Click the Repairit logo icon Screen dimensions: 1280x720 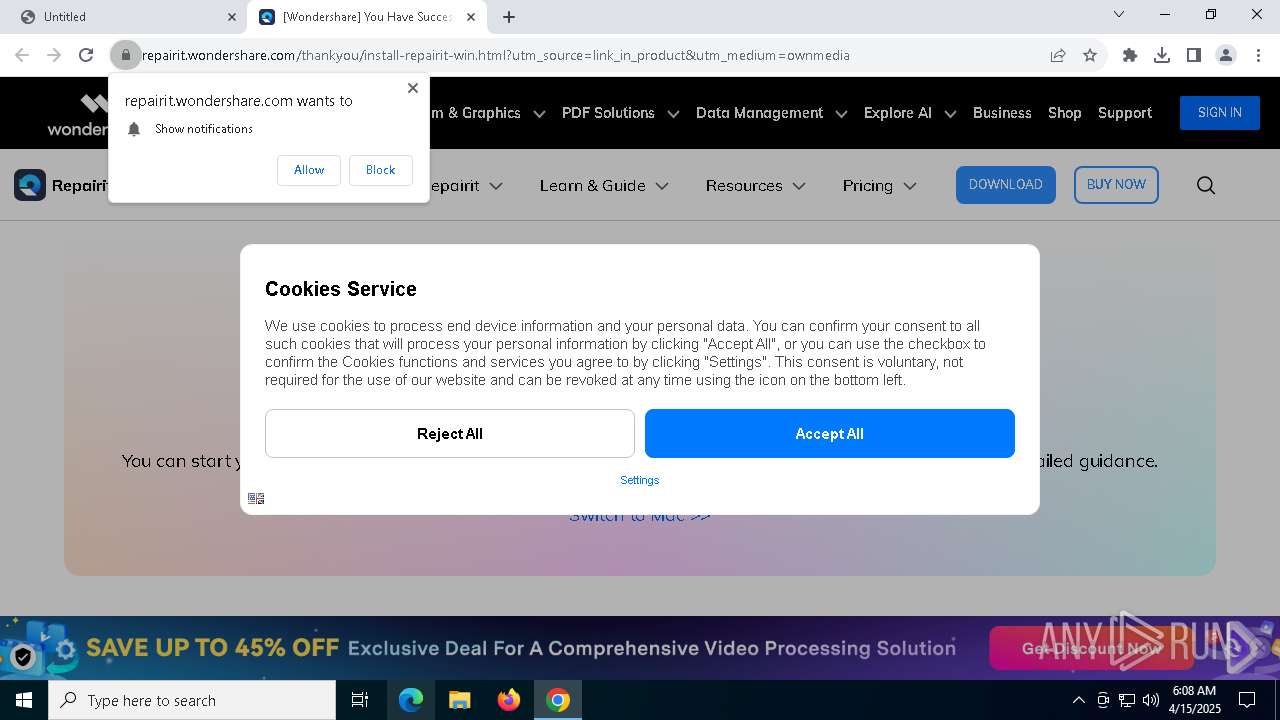click(x=30, y=185)
